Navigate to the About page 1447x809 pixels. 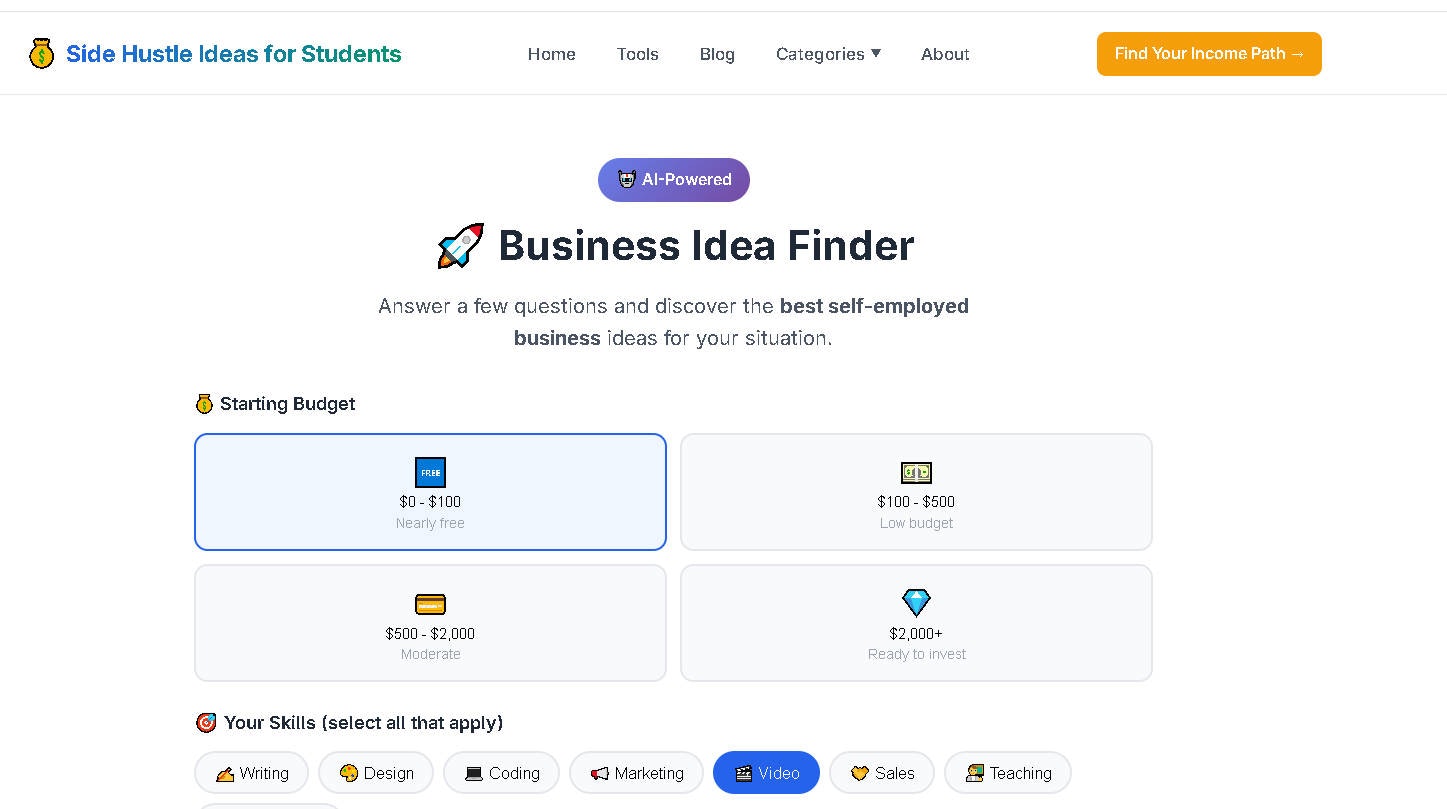click(944, 54)
